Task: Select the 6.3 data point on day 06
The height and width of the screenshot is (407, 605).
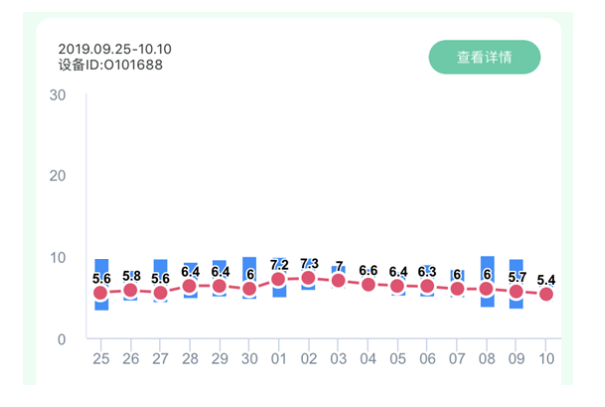Action: tap(427, 286)
